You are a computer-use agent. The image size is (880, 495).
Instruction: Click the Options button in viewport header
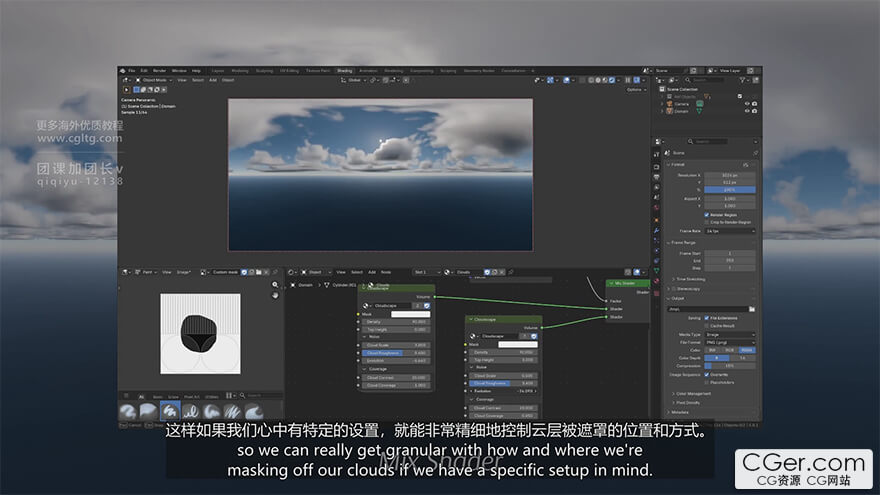[636, 90]
